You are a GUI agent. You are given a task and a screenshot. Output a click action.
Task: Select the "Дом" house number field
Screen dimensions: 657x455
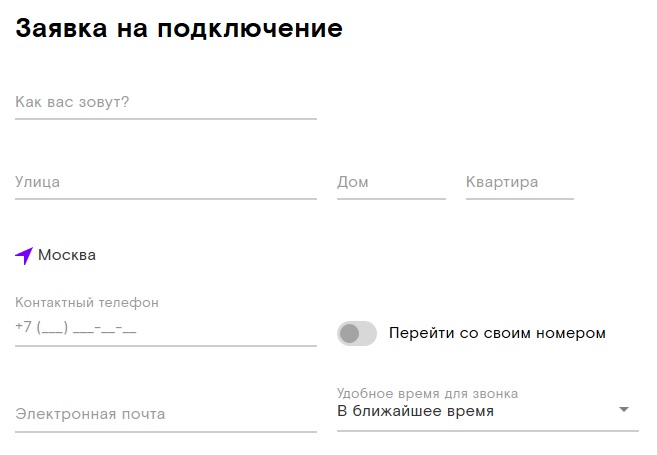click(391, 182)
